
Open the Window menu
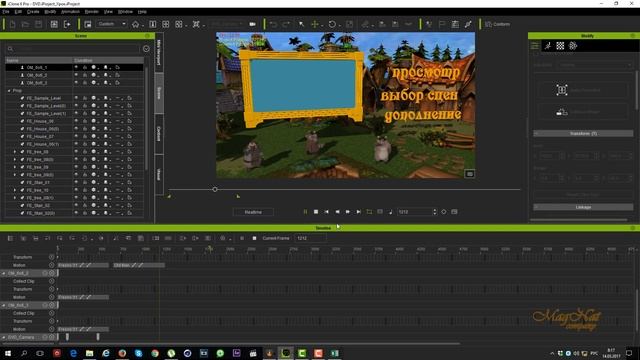point(125,12)
